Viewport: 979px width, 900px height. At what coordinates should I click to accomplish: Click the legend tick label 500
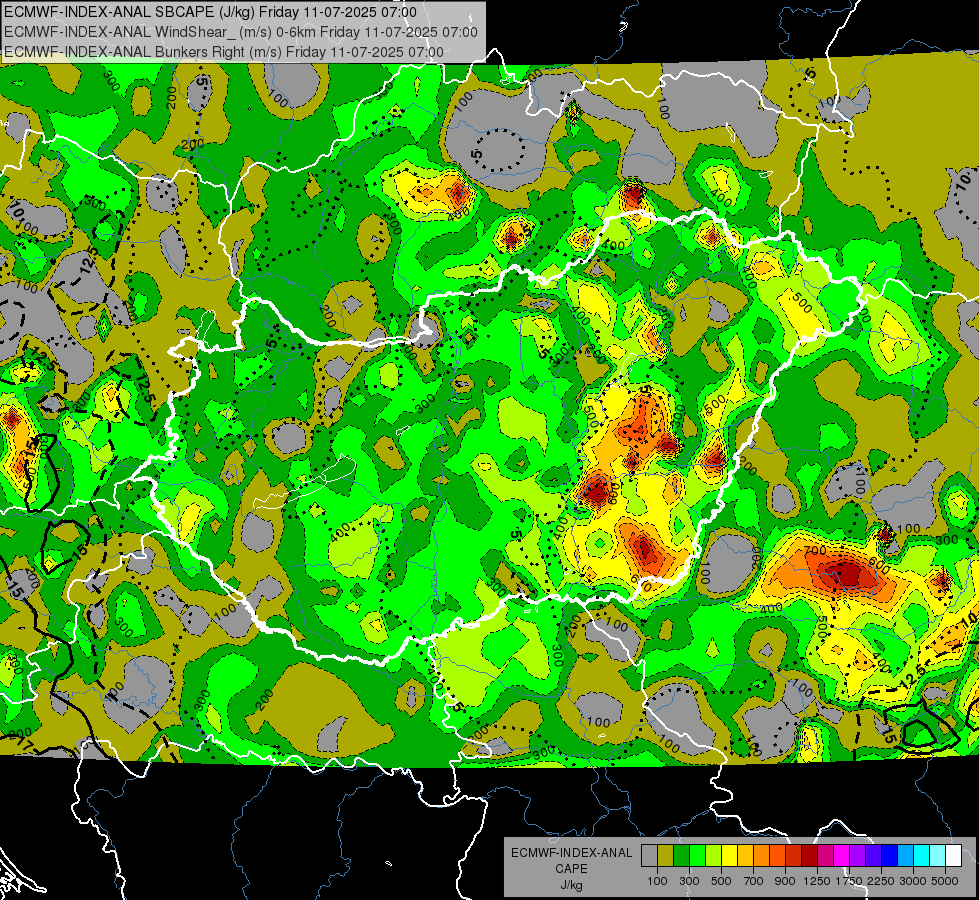pos(721,881)
